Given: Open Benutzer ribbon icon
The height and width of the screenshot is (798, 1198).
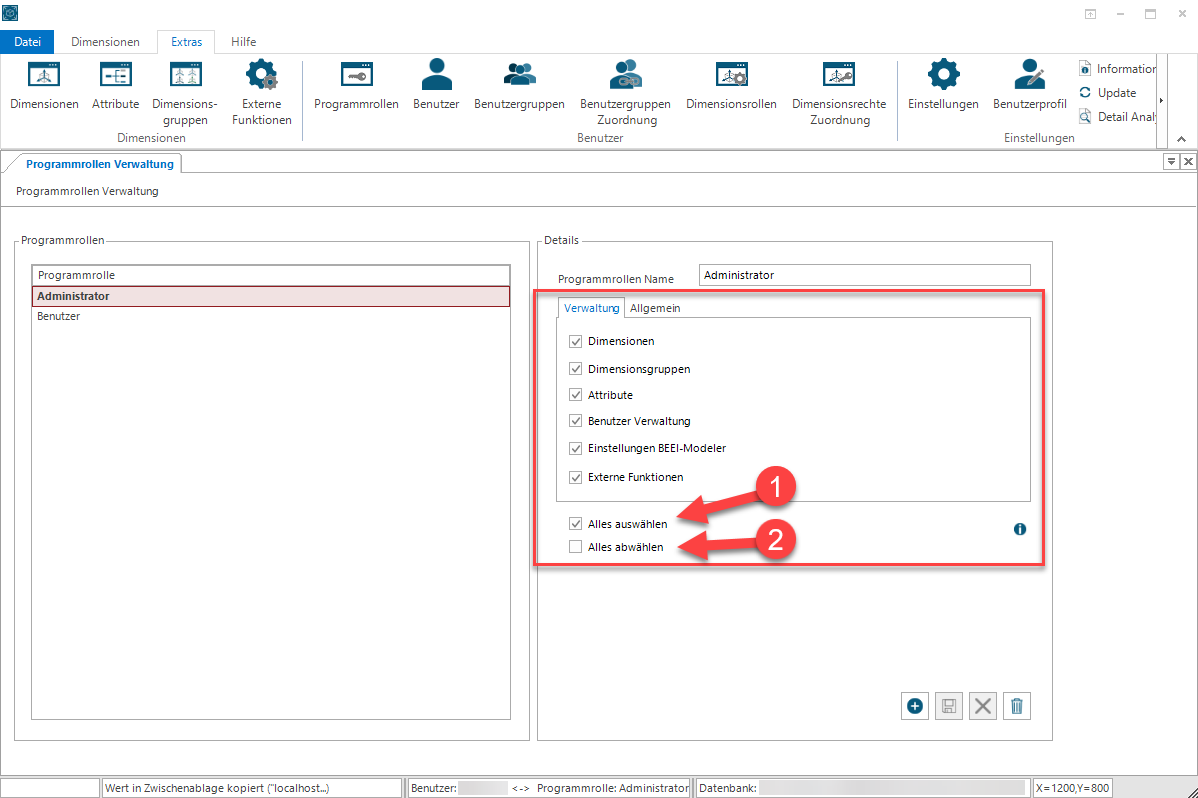Looking at the screenshot, I should 436,85.
